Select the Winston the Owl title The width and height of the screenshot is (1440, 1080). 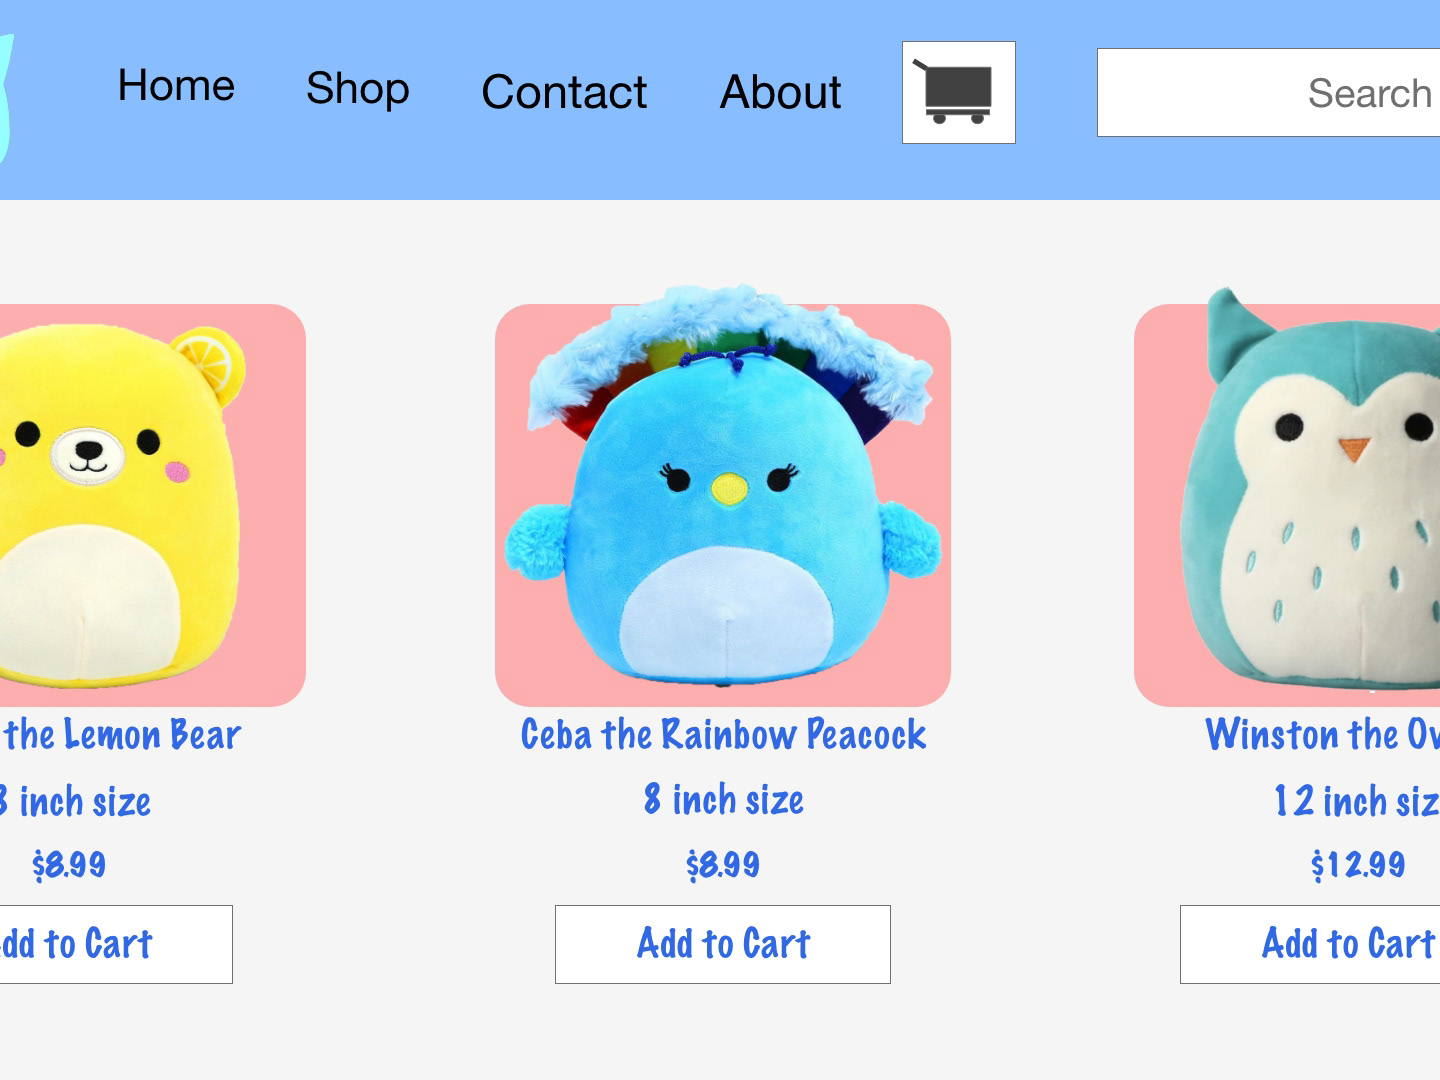tap(1322, 735)
